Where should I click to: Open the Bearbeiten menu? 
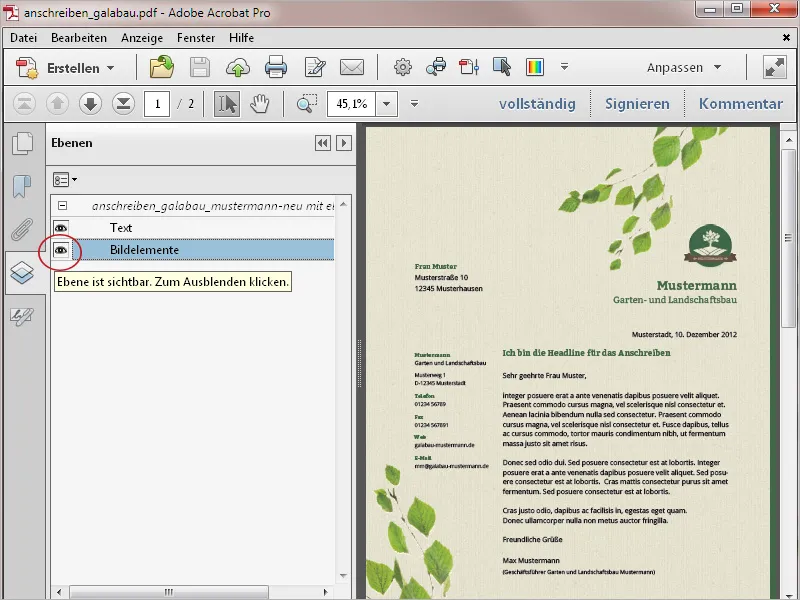79,38
